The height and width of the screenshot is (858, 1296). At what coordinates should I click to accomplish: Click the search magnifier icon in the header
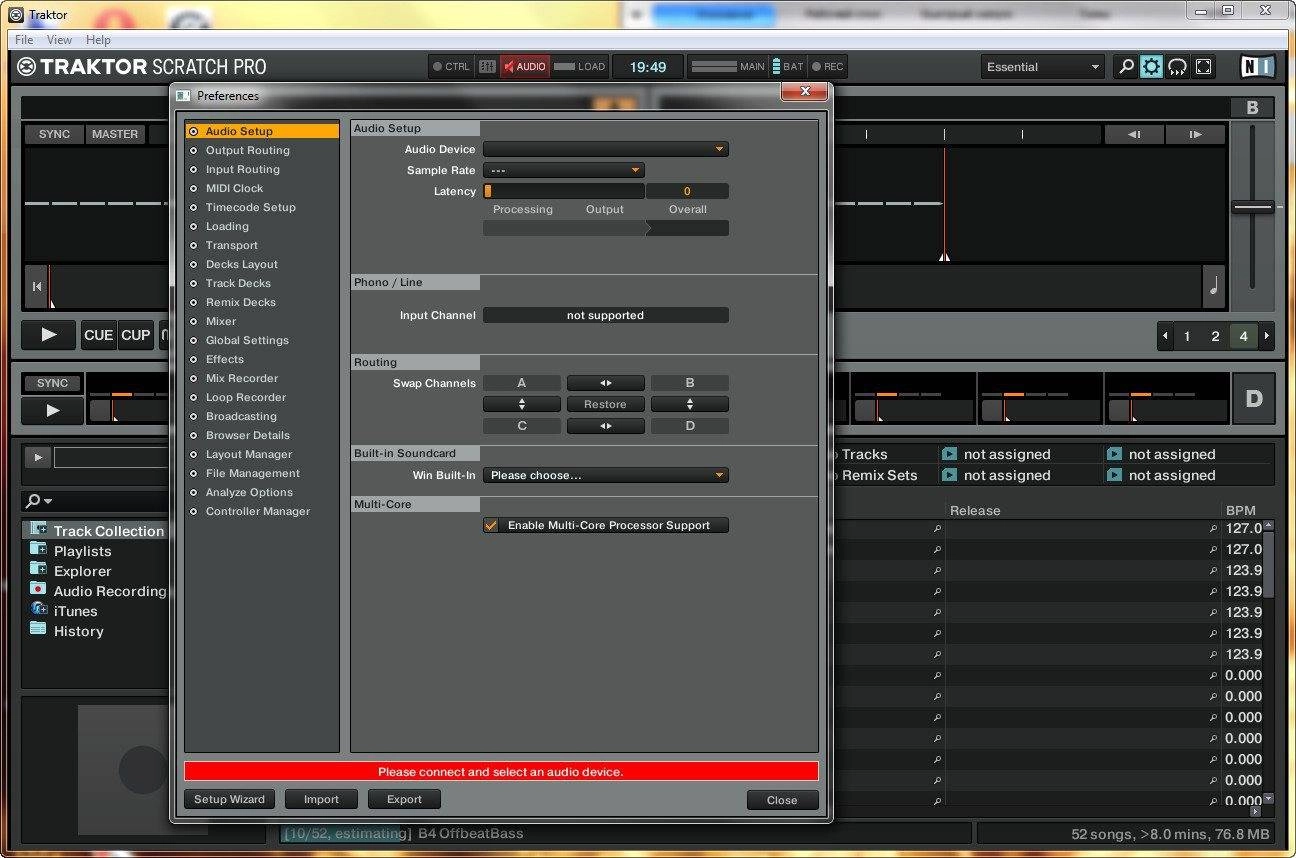point(1126,67)
